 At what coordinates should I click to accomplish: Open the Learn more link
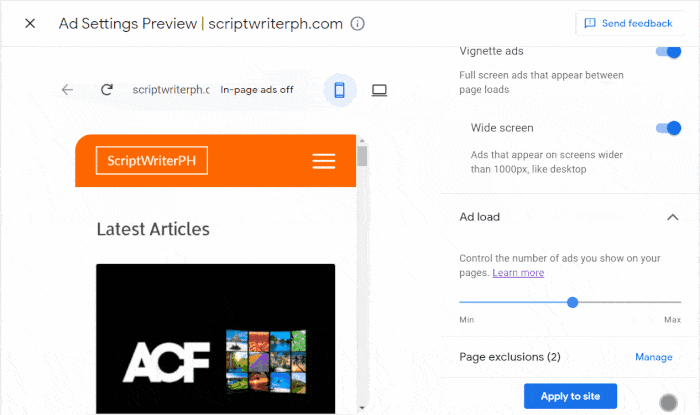tap(518, 273)
